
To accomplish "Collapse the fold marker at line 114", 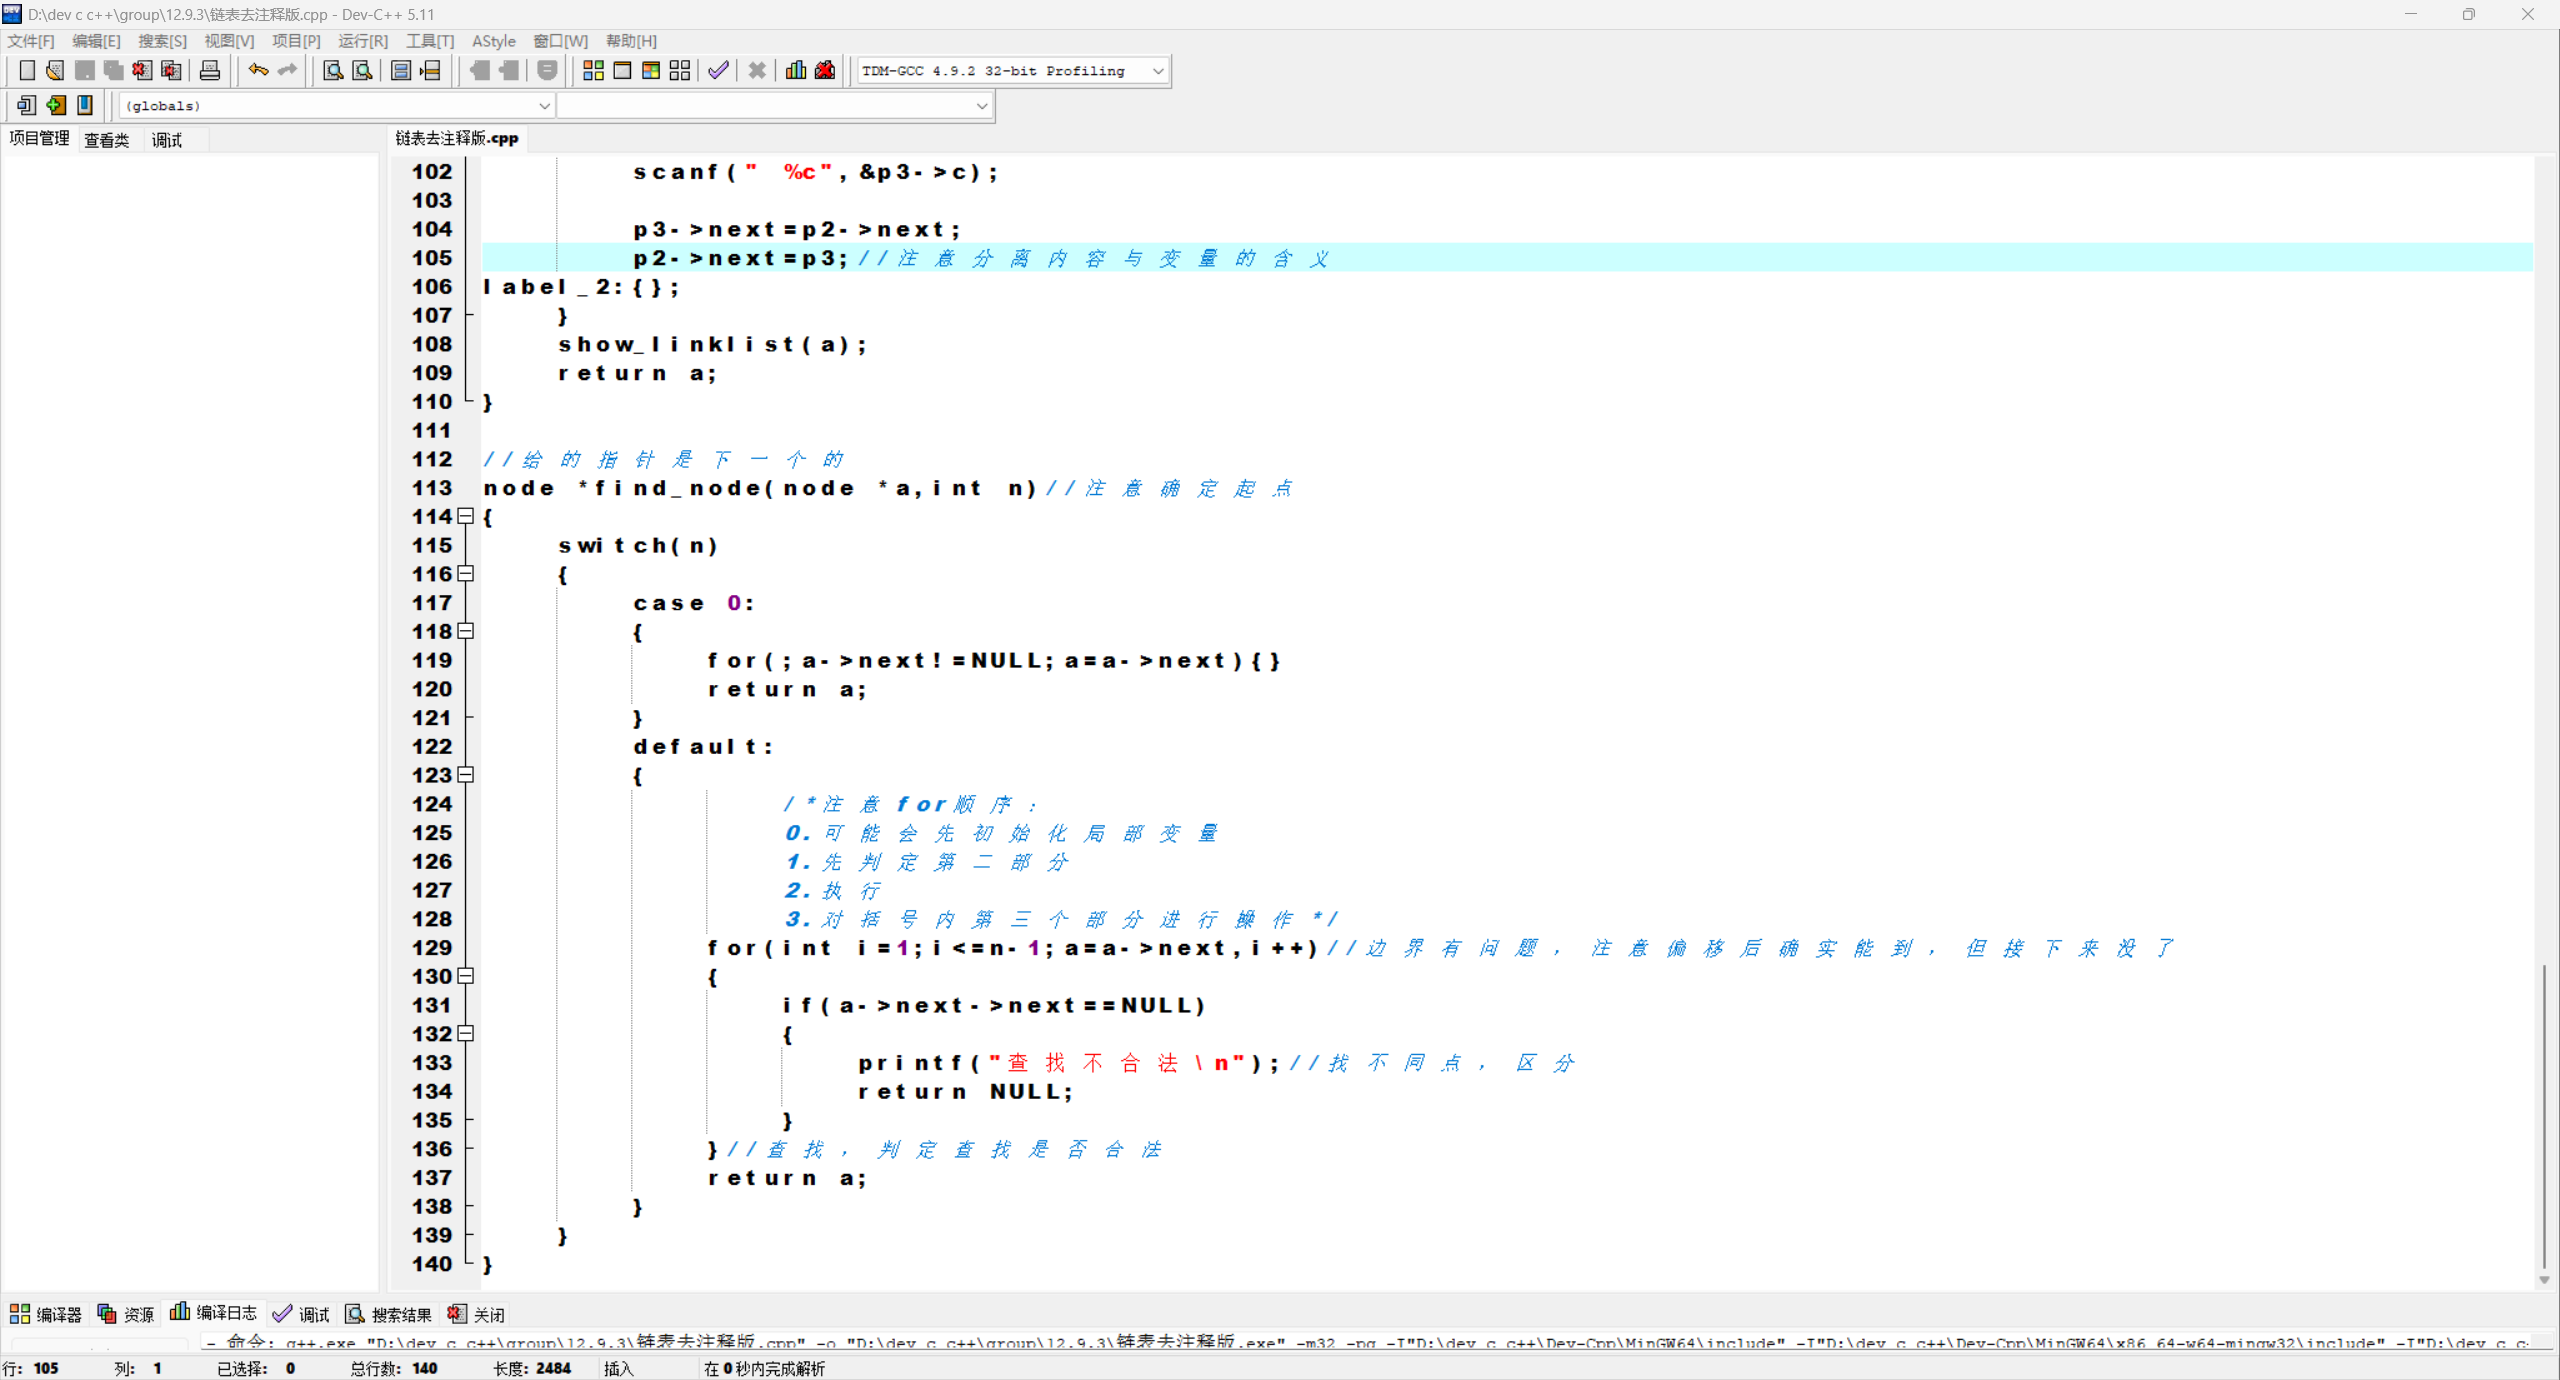I will [466, 517].
